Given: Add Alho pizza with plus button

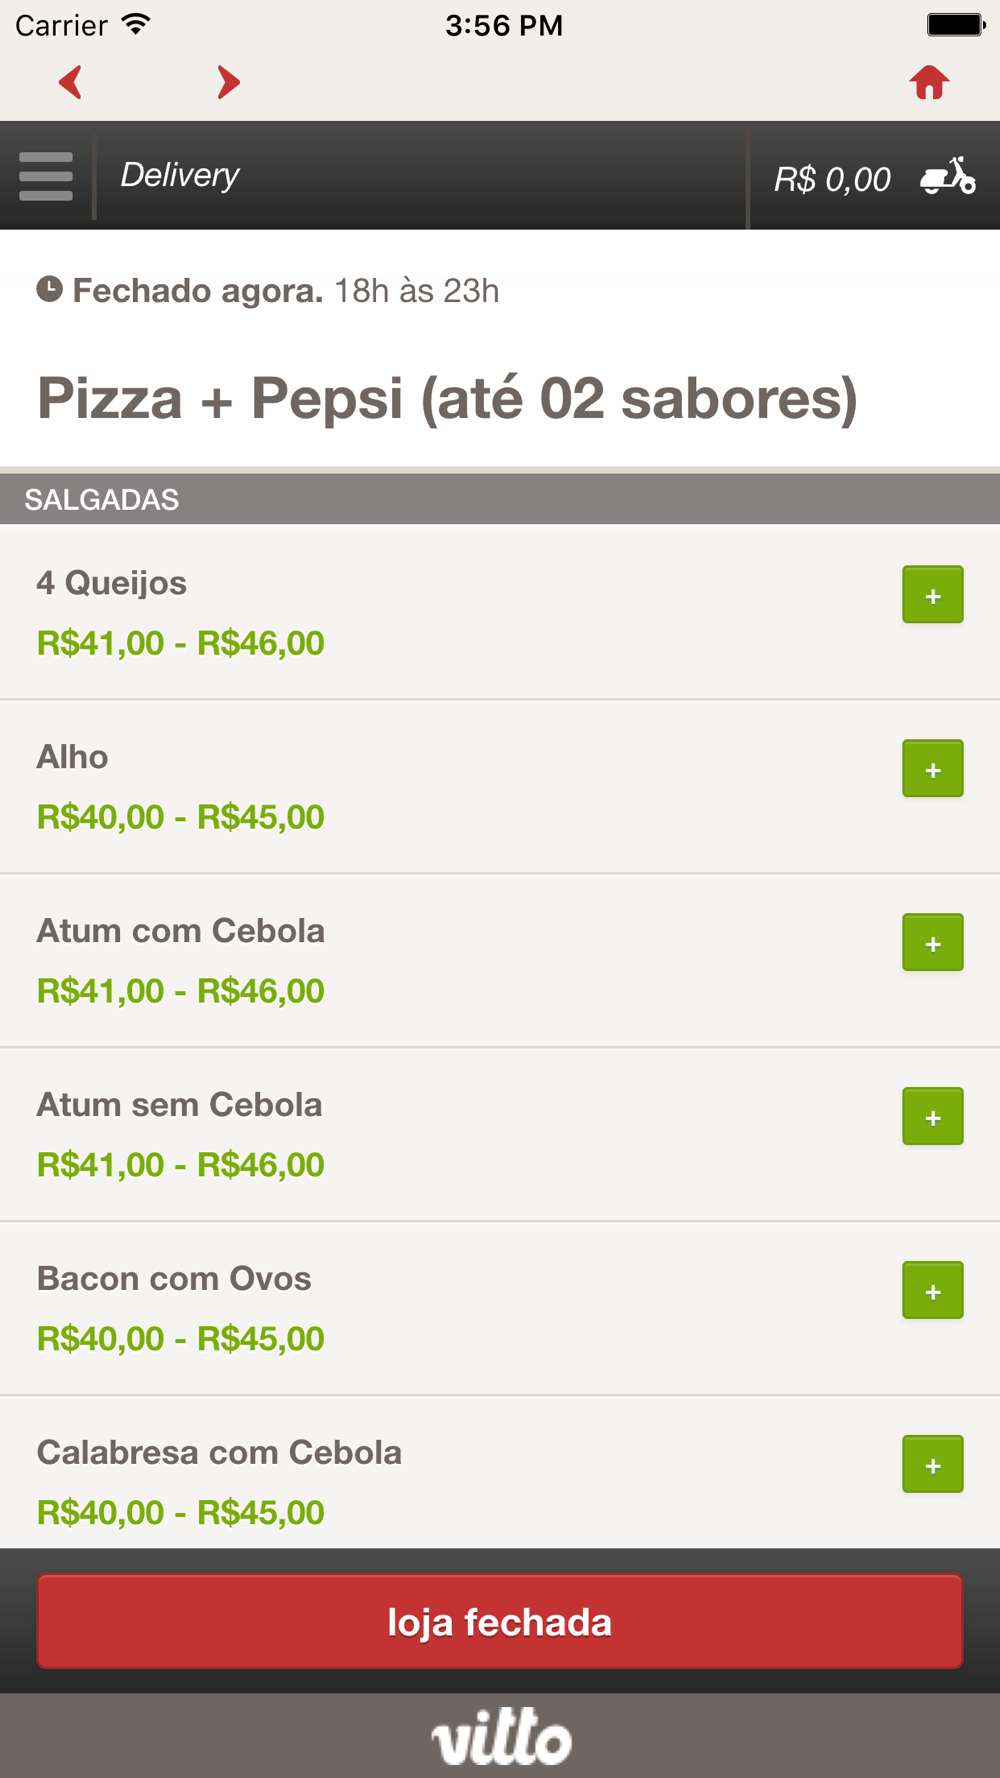Looking at the screenshot, I should (932, 769).
